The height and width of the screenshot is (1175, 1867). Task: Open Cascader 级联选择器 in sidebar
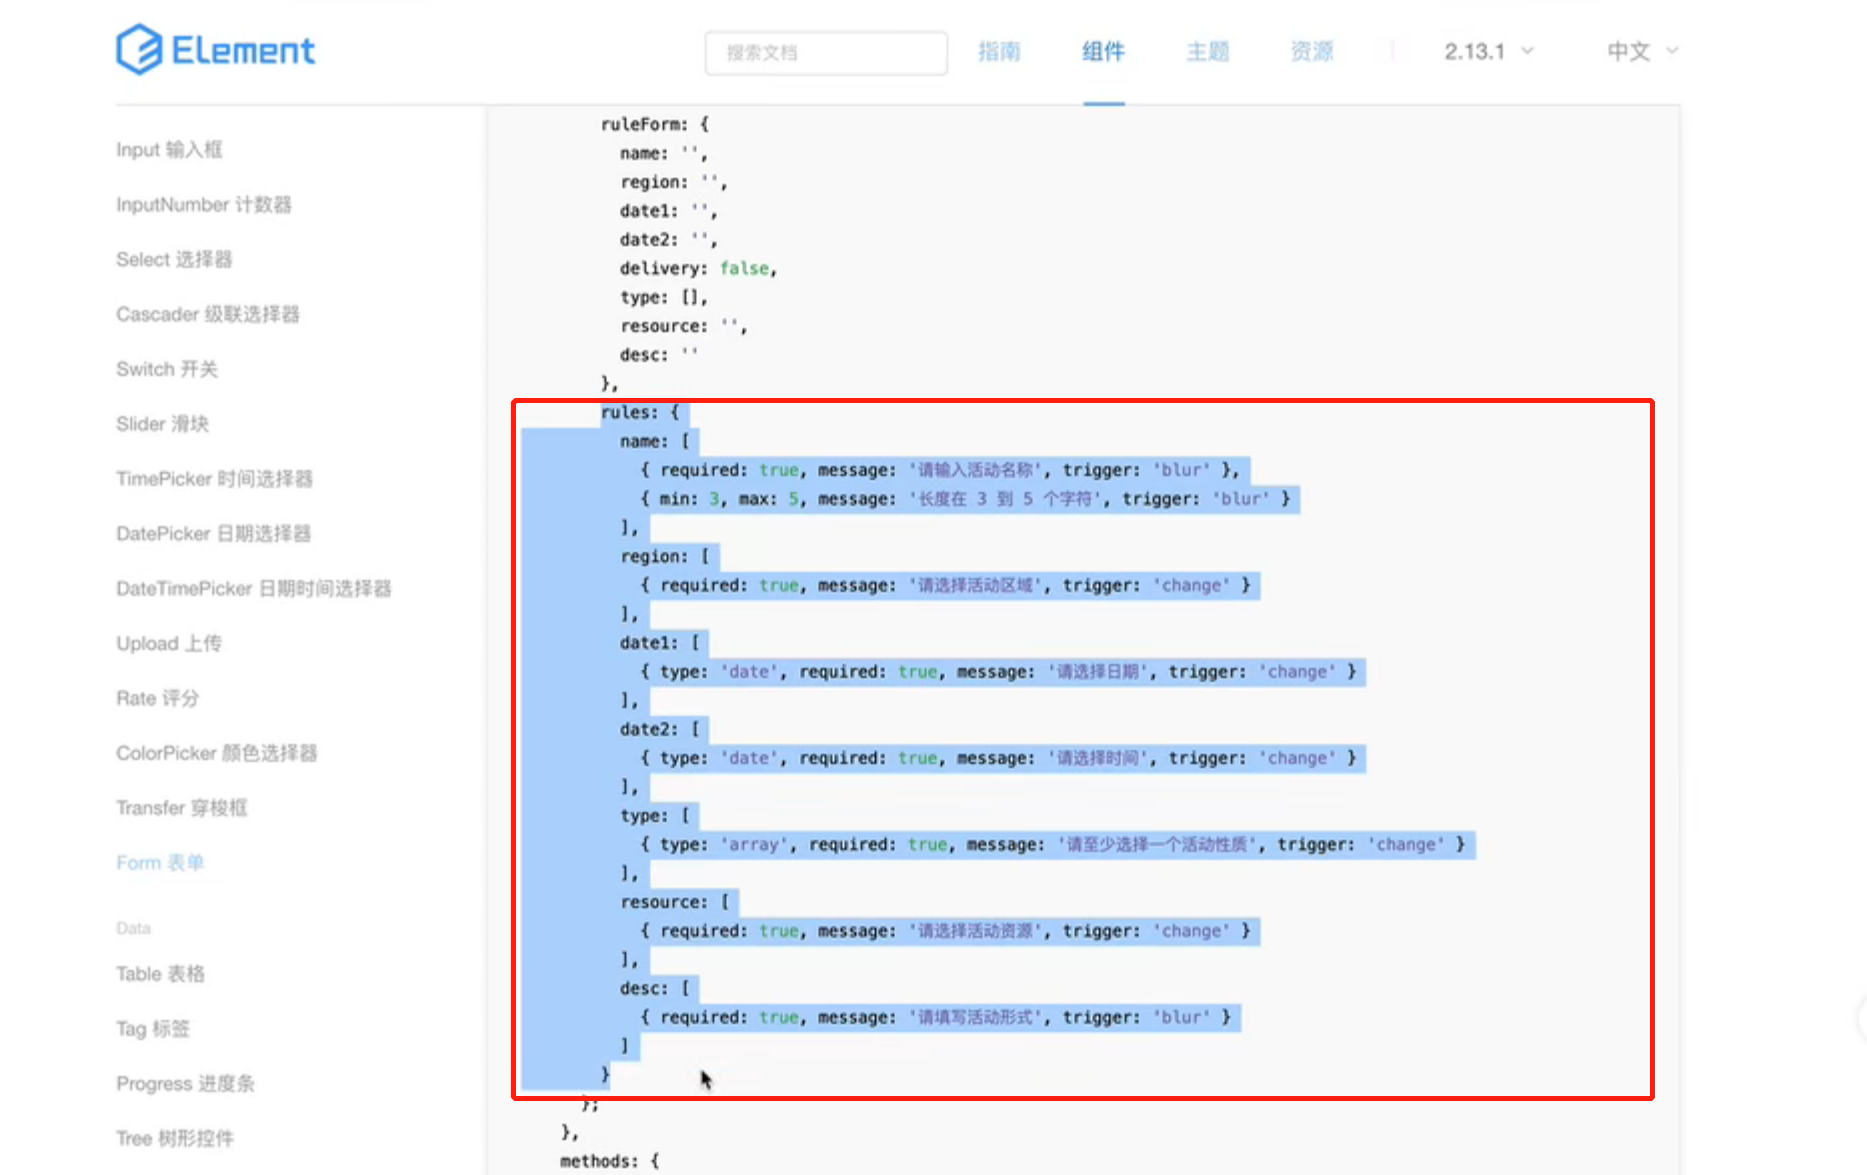pyautogui.click(x=208, y=314)
